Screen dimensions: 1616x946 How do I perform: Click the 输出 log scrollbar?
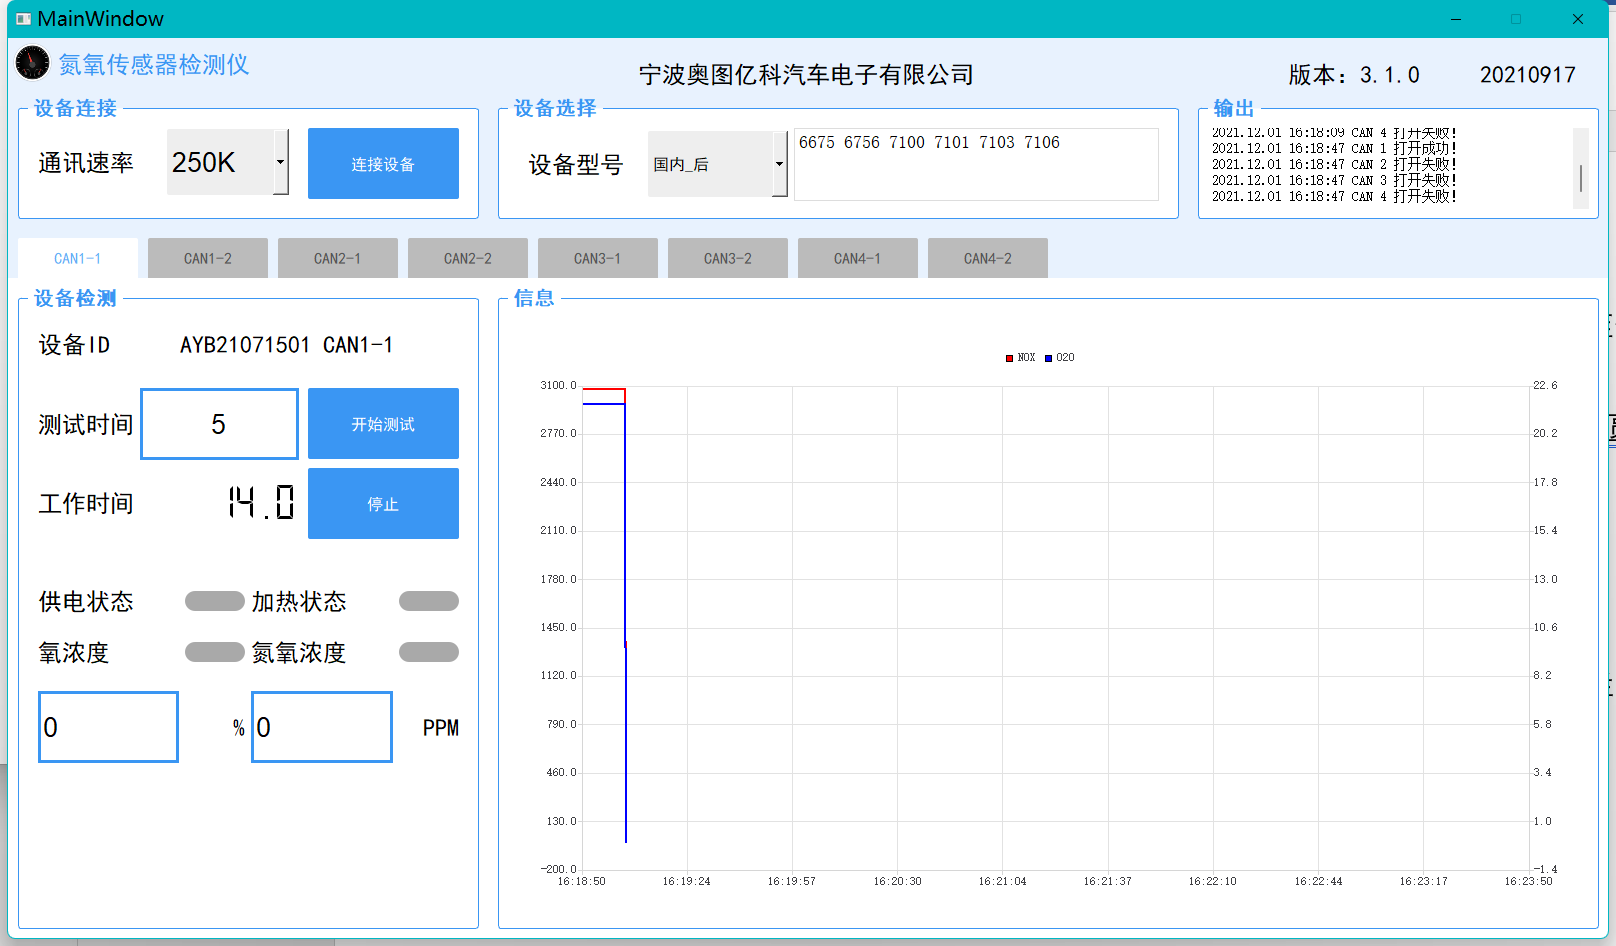[1580, 170]
